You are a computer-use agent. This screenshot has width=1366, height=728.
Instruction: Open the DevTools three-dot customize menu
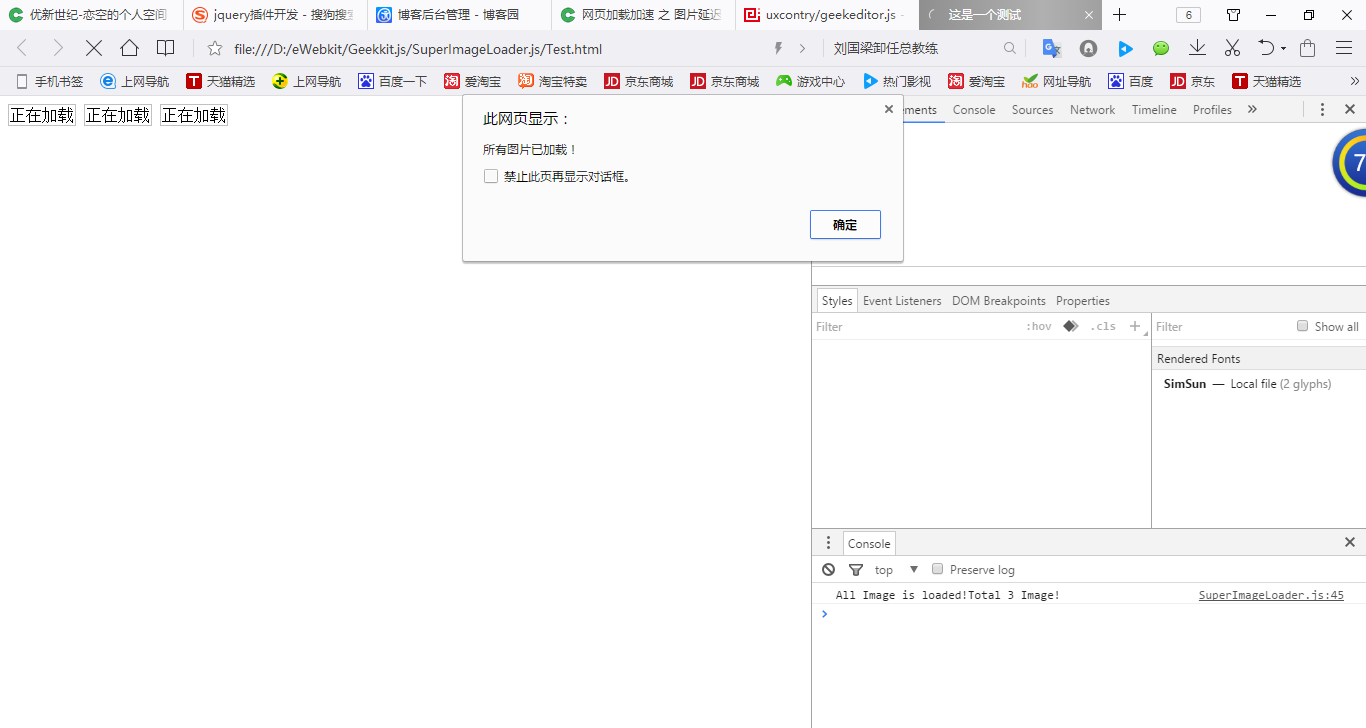click(x=1322, y=109)
